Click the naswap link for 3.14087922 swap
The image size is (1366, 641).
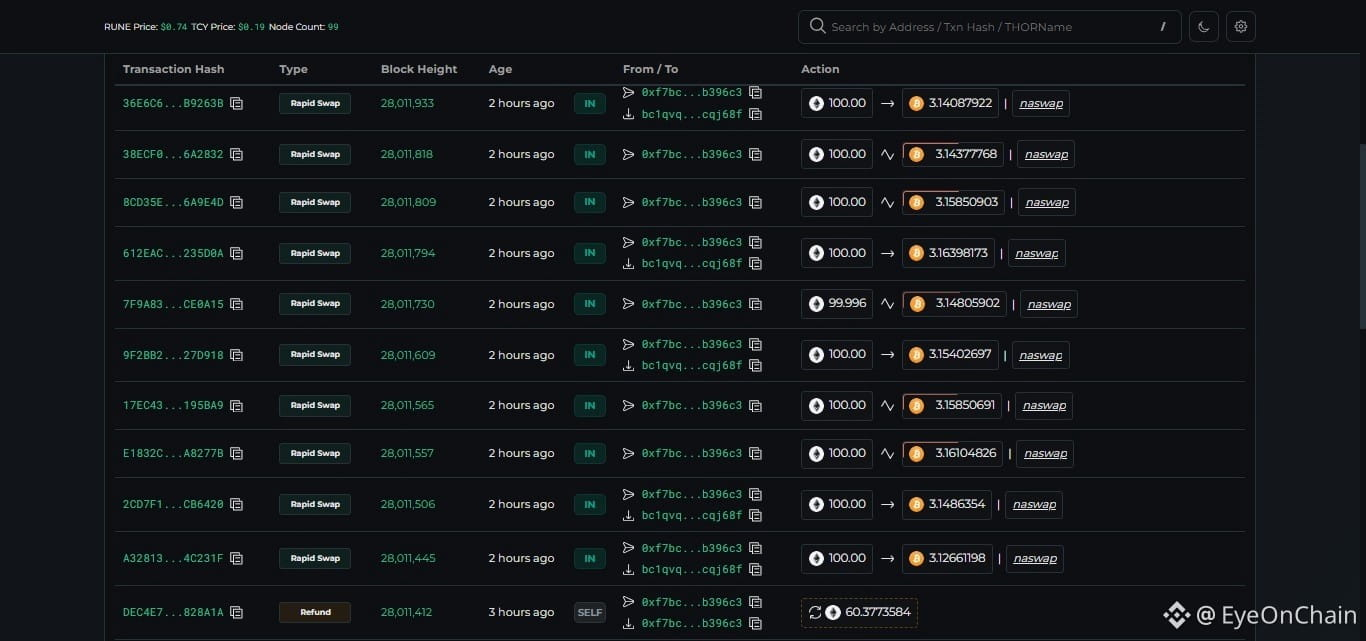coord(1041,103)
